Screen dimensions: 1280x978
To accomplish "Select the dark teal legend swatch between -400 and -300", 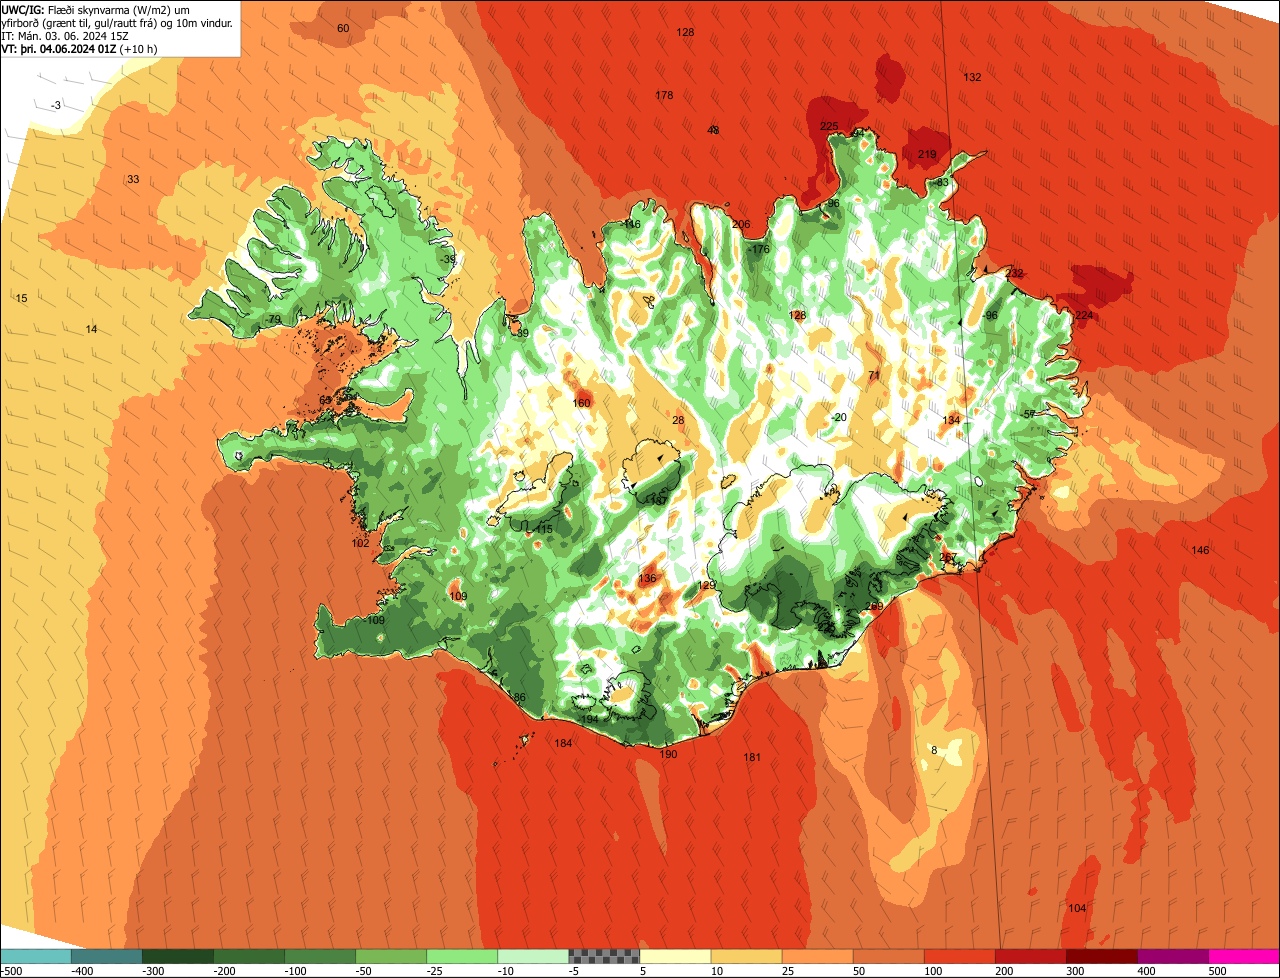I will 106,956.
